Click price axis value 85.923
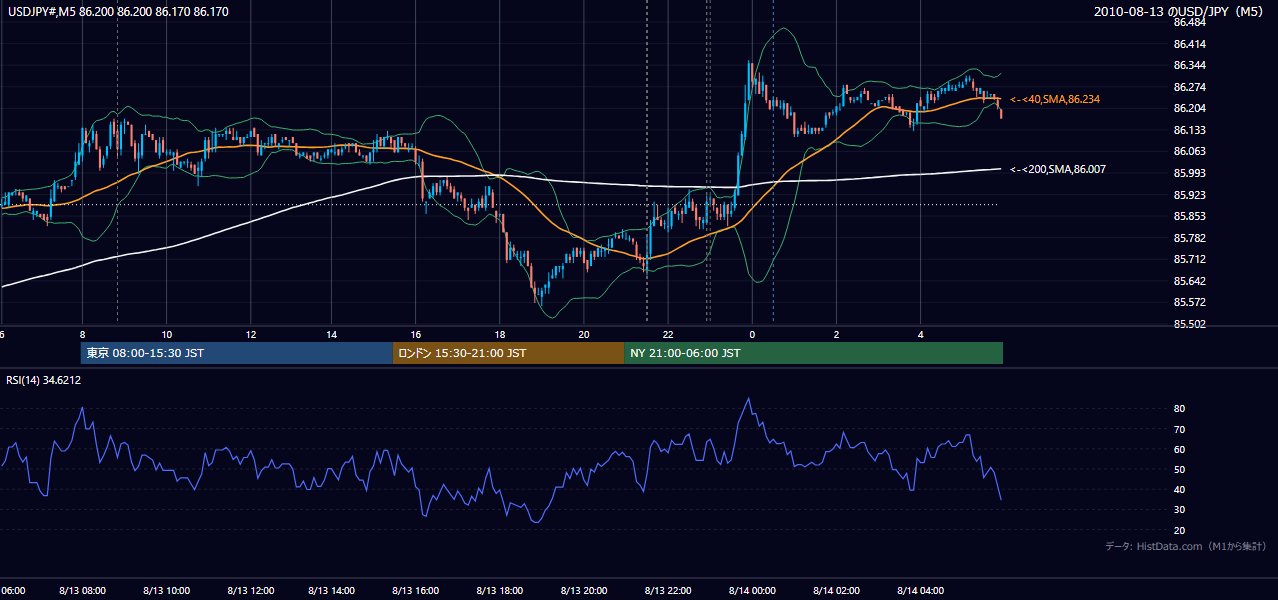The image size is (1278, 600). click(x=1191, y=195)
